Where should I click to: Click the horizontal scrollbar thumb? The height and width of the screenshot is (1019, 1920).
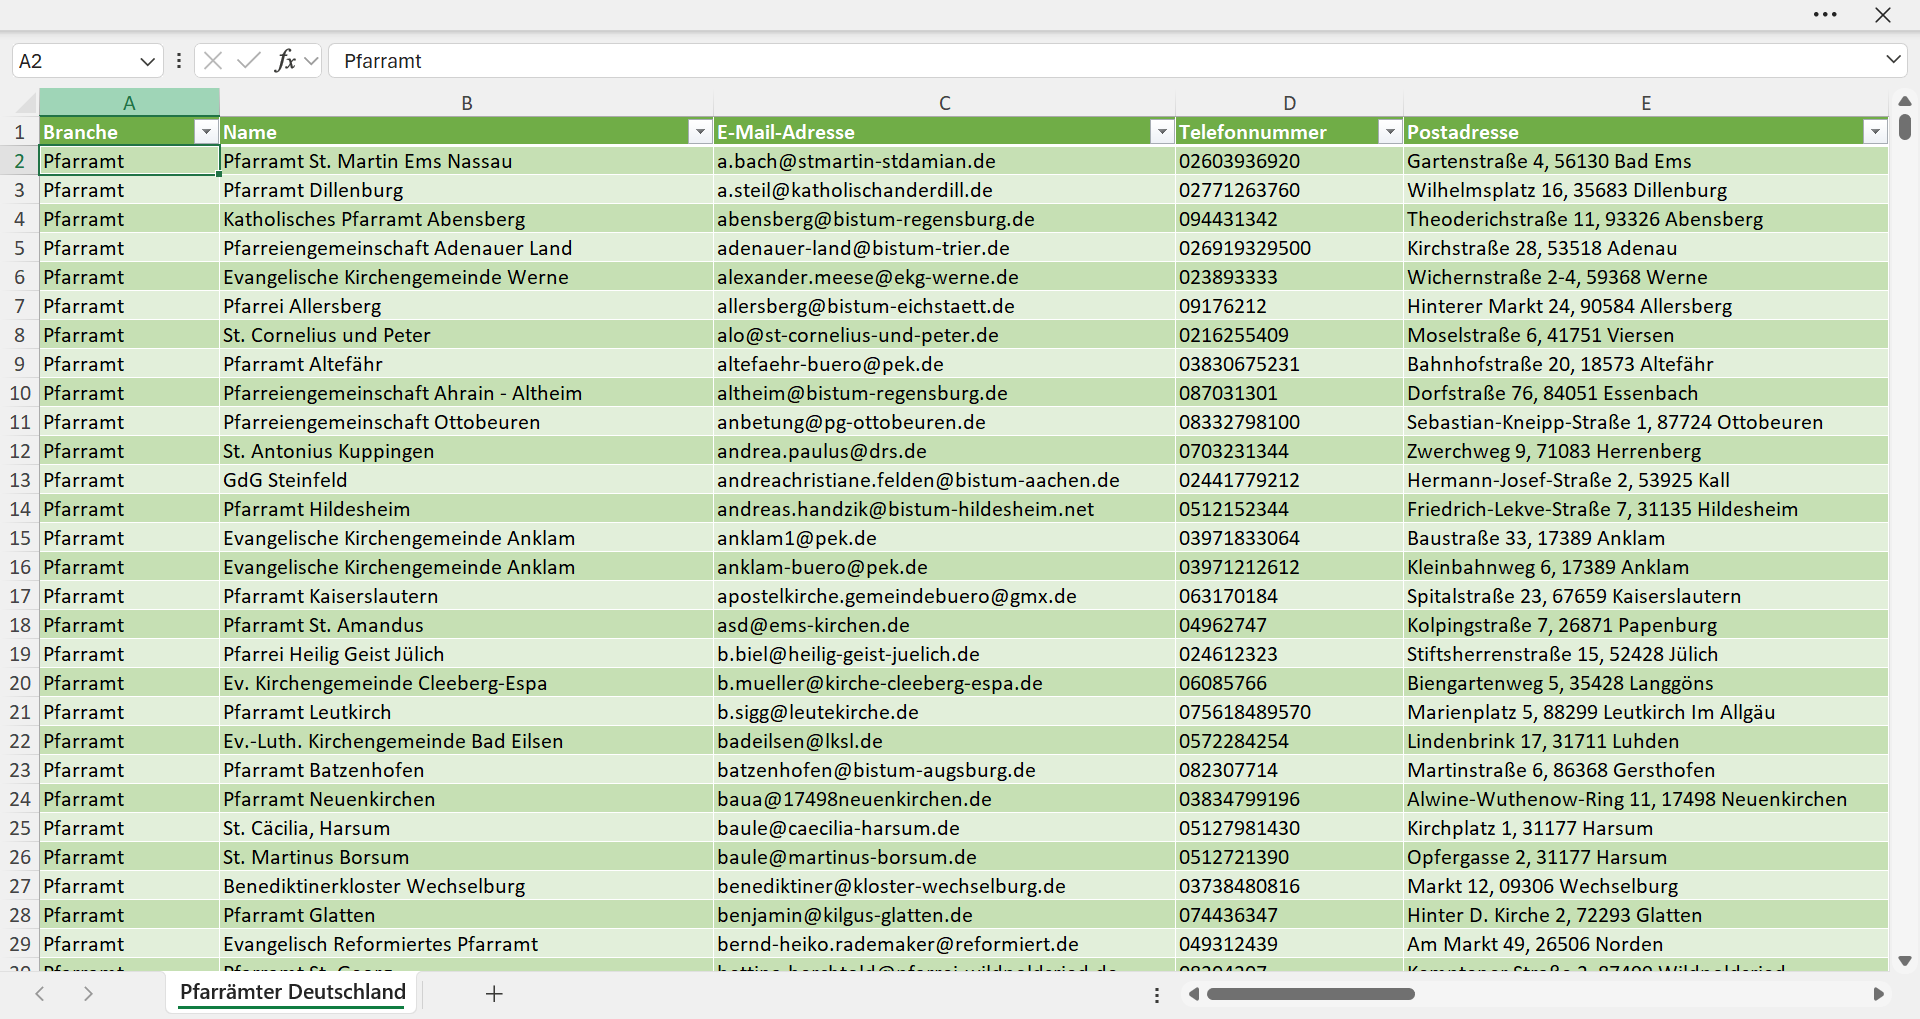pos(1311,994)
